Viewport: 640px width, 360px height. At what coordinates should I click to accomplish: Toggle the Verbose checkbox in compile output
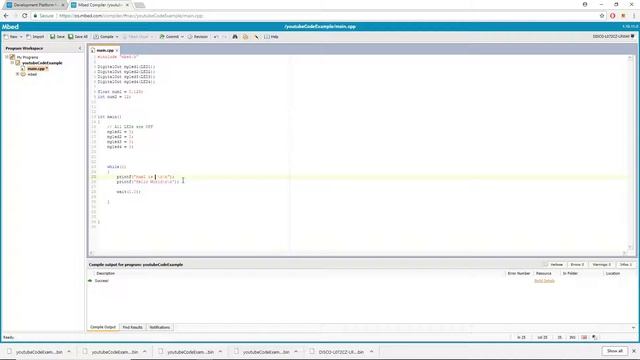click(x=546, y=264)
